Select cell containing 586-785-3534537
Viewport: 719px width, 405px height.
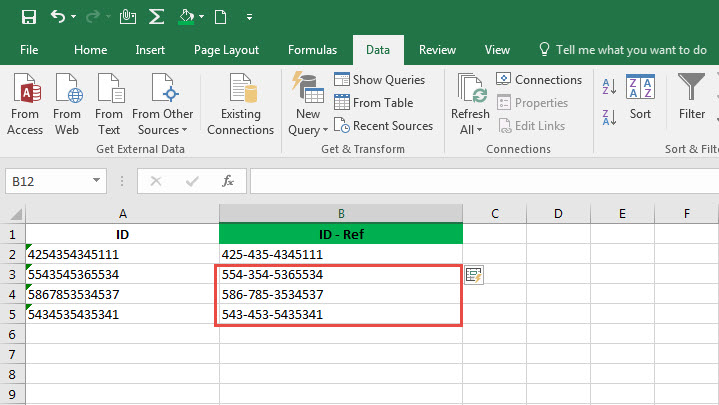tap(341, 294)
